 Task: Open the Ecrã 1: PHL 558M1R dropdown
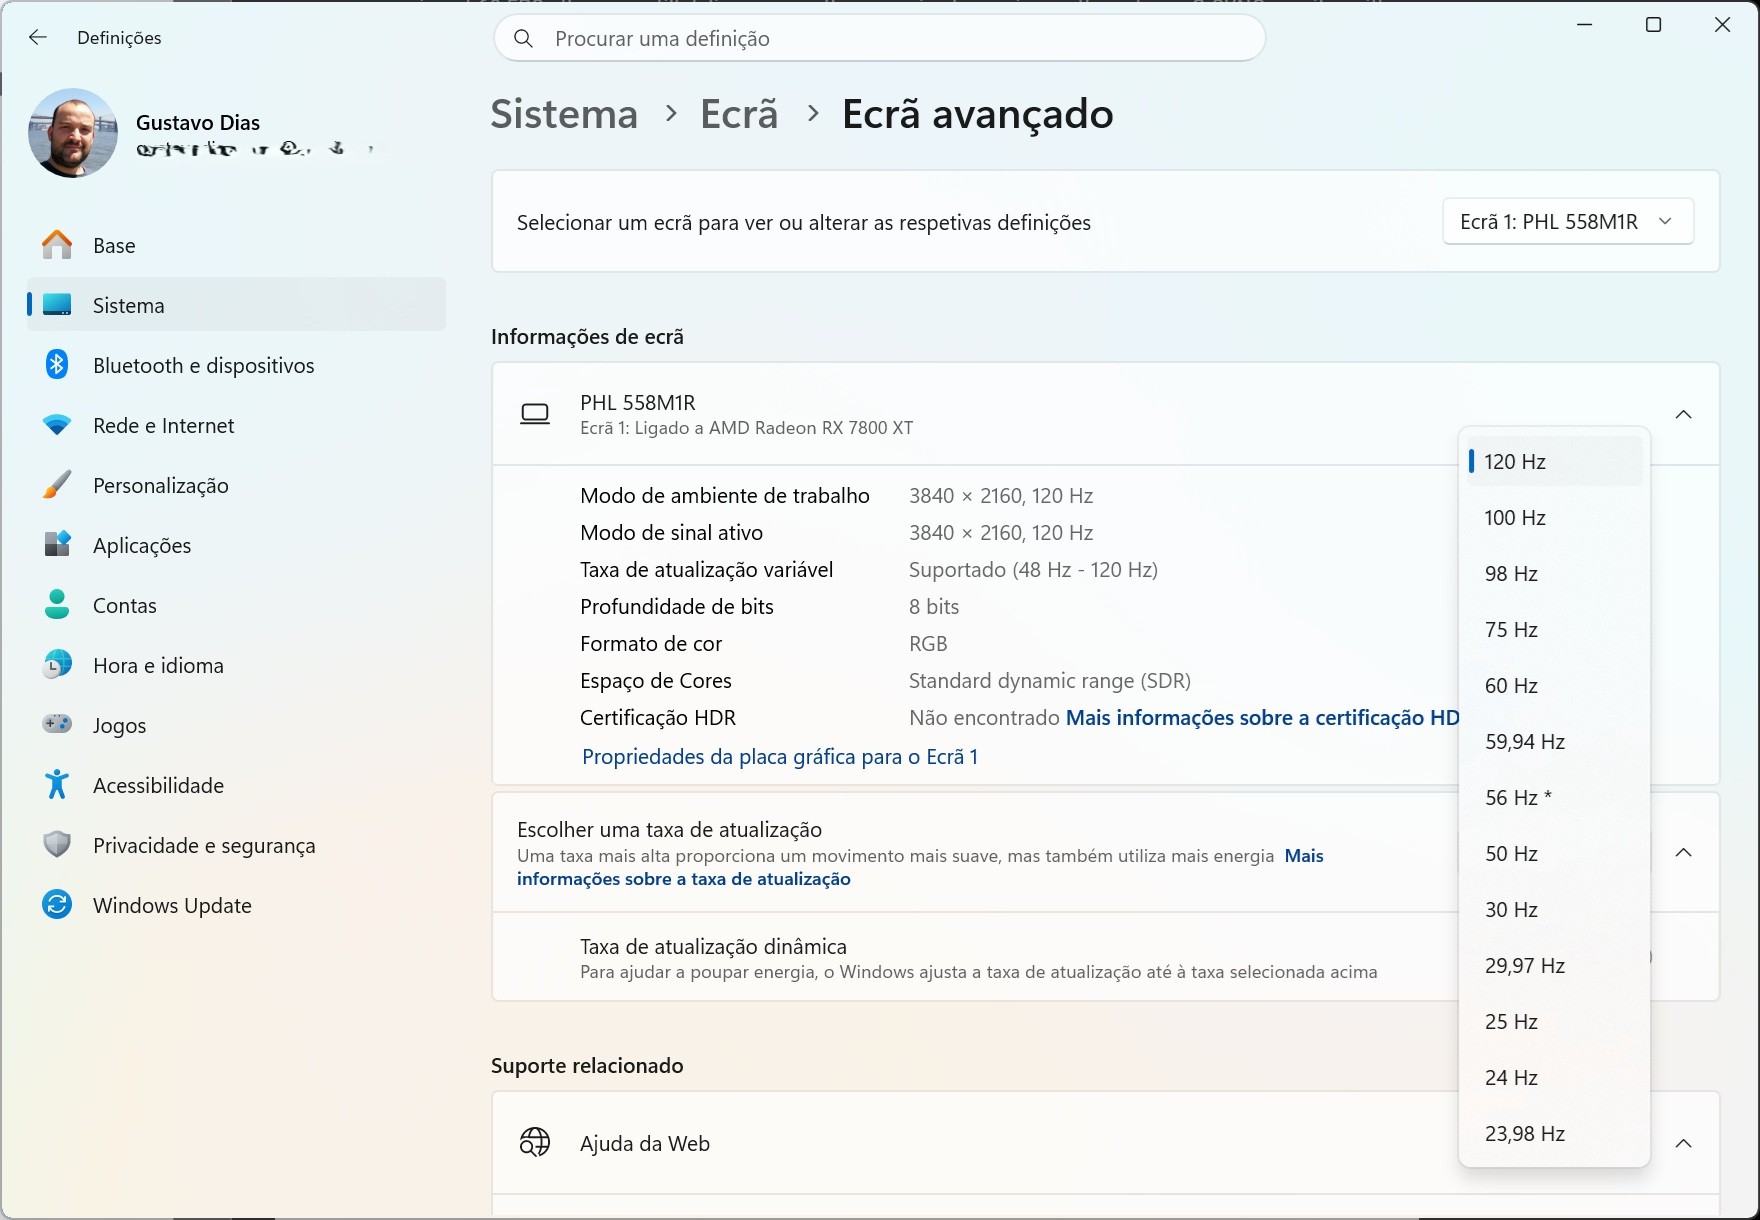1567,222
